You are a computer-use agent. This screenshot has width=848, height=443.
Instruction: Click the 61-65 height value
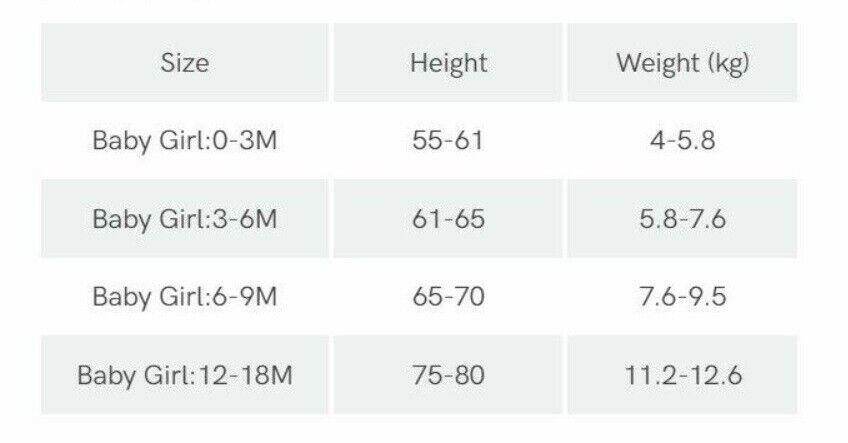pos(448,219)
